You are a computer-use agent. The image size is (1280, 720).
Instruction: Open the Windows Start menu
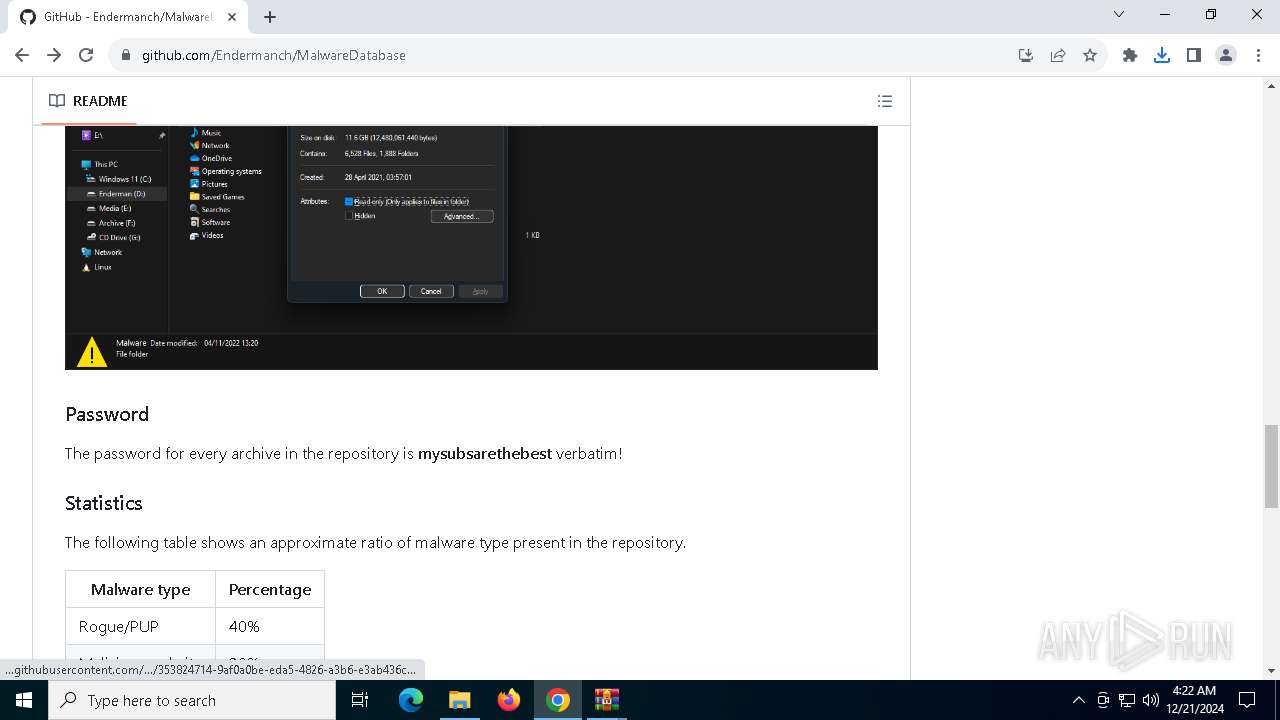24,700
